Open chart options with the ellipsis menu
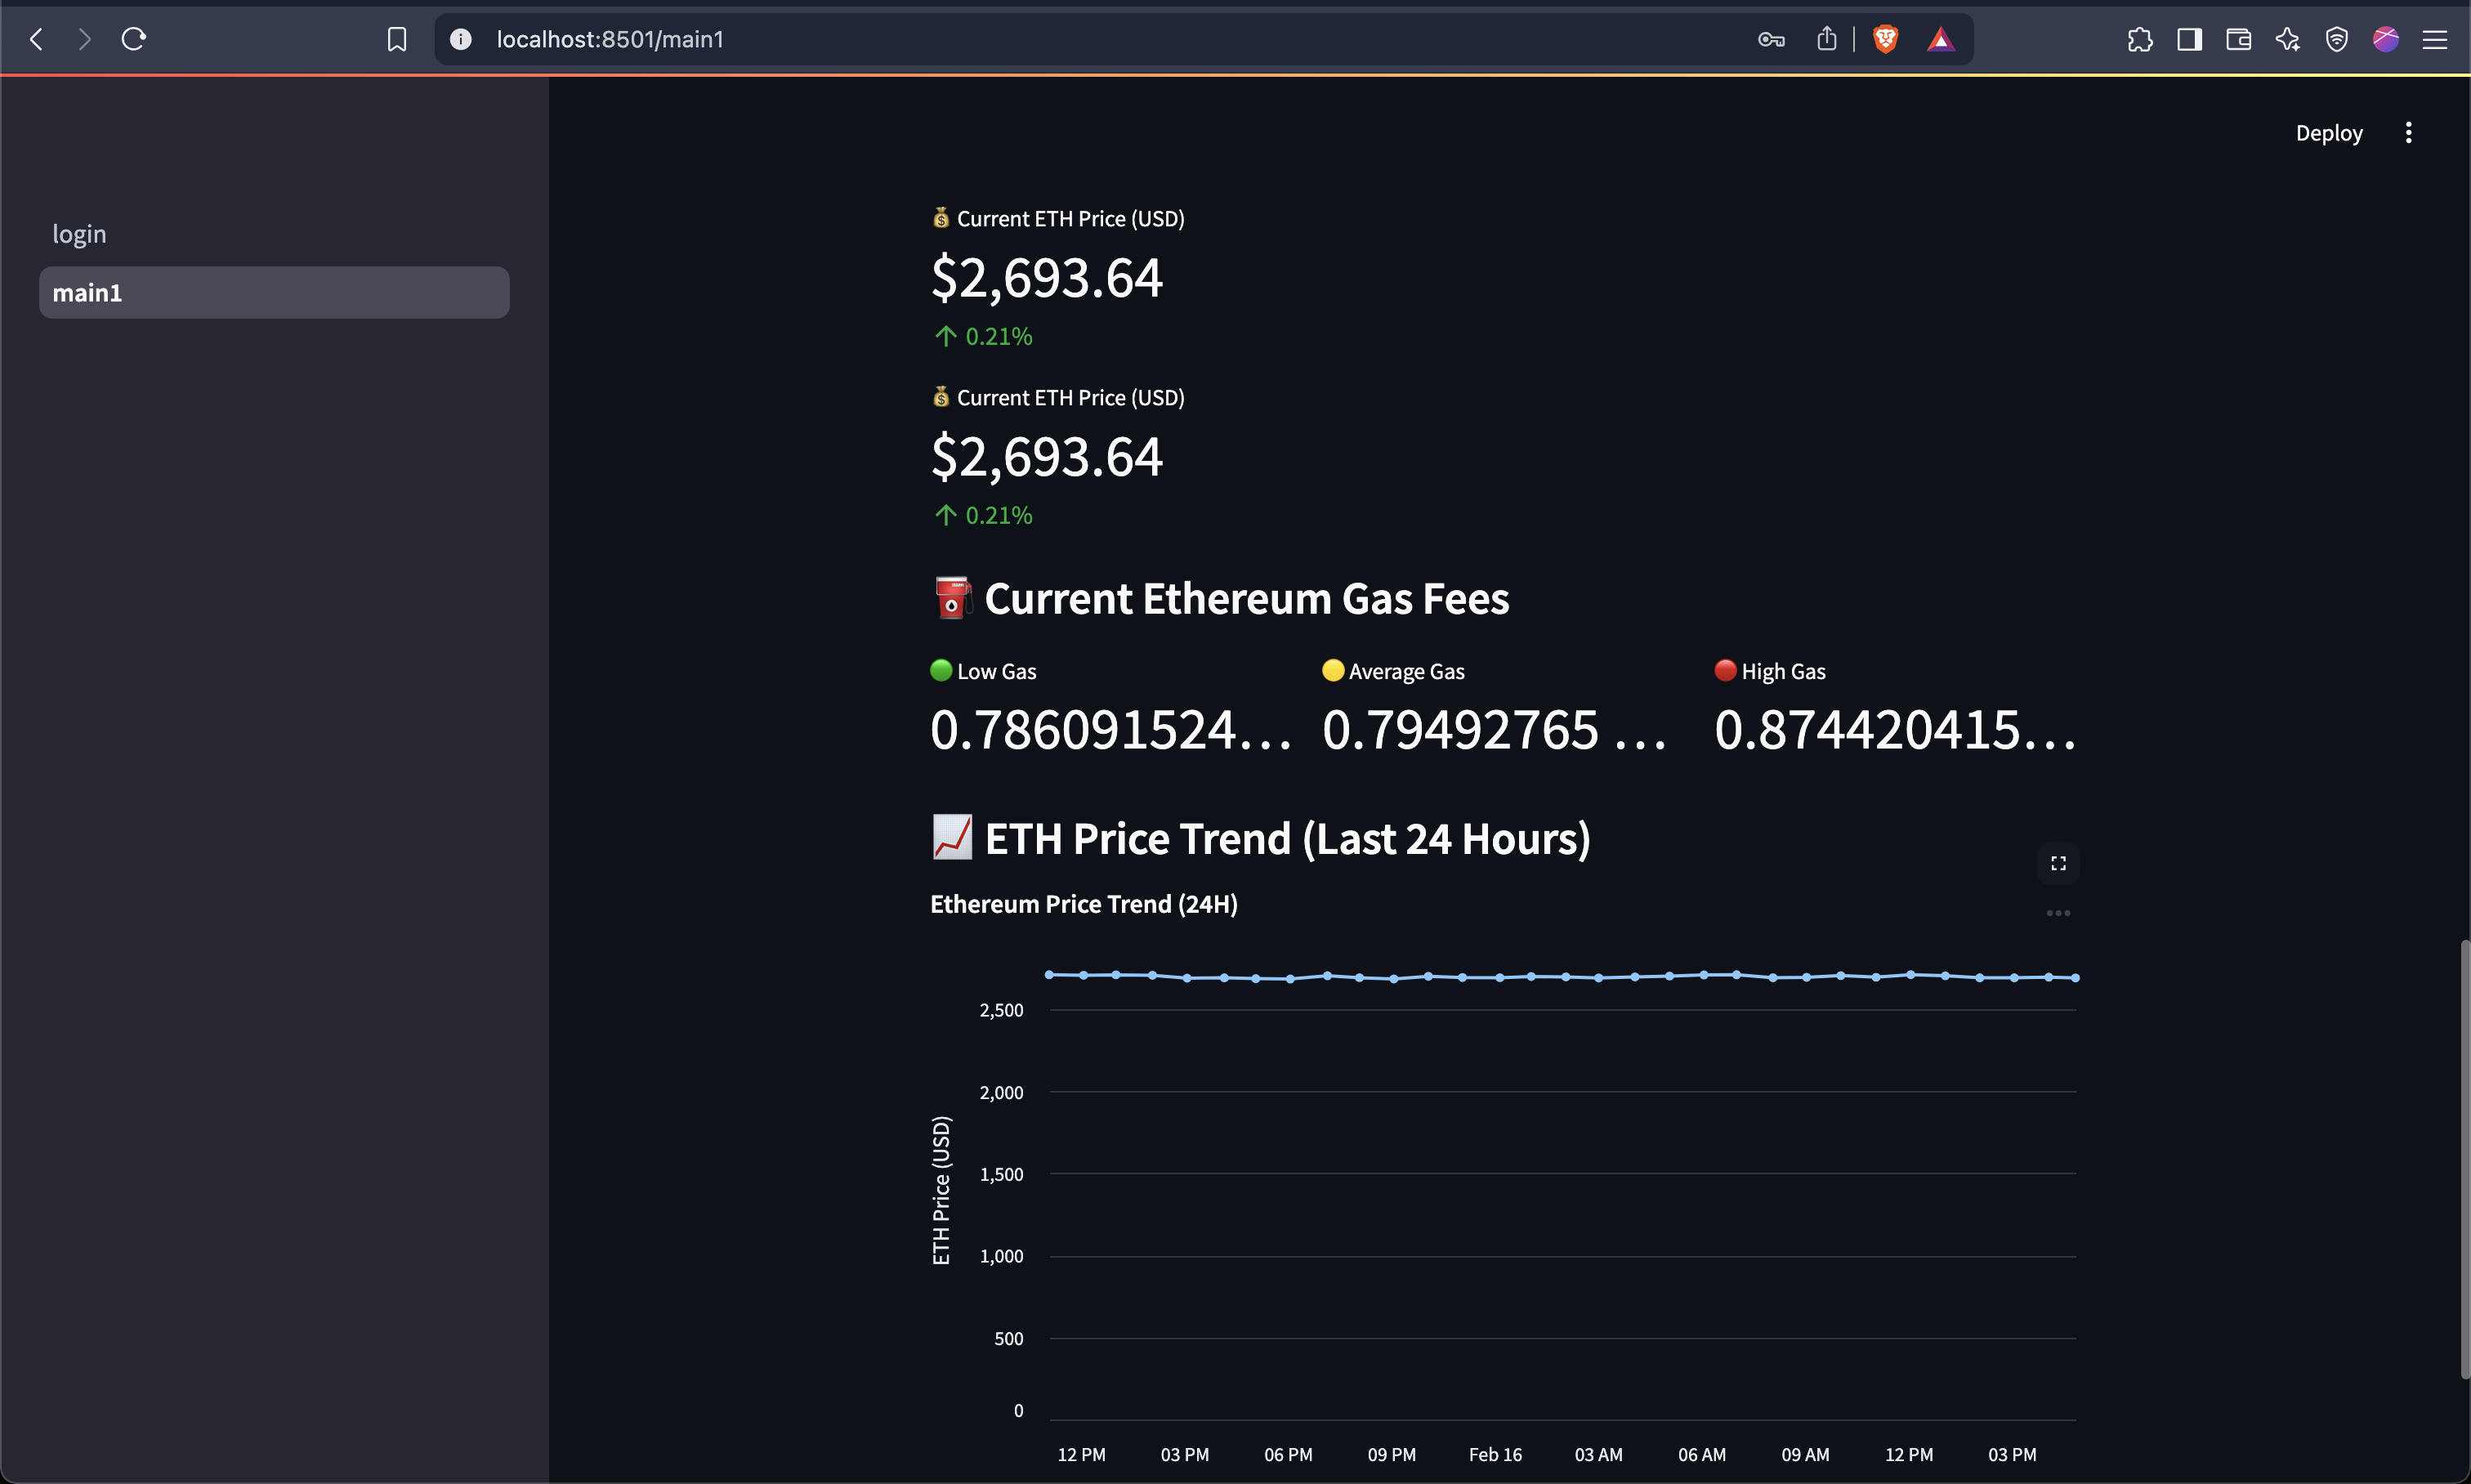Viewport: 2471px width, 1484px height. tap(2058, 912)
